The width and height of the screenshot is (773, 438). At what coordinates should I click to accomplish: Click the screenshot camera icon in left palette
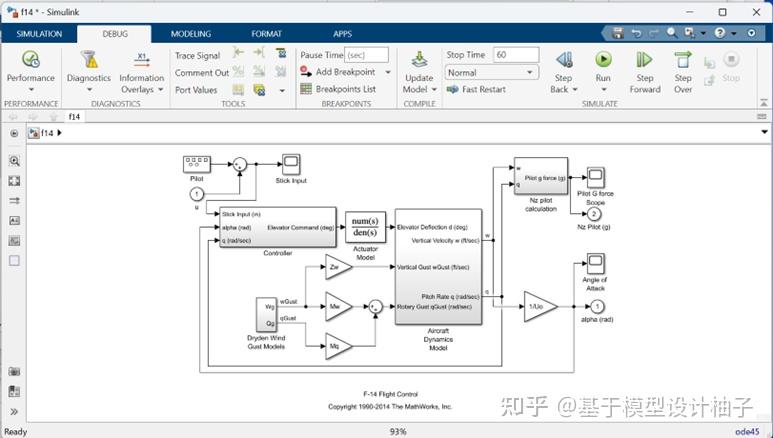pos(14,371)
